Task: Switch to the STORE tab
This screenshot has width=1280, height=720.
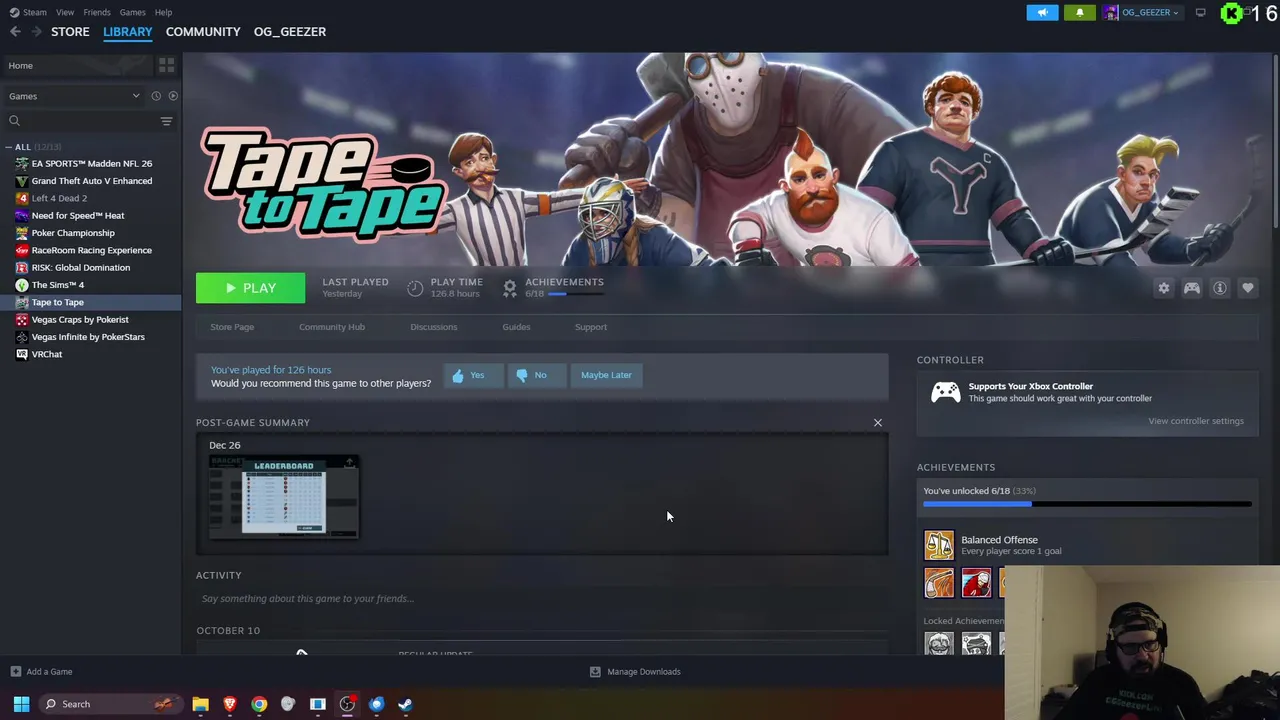Action: pos(70,32)
